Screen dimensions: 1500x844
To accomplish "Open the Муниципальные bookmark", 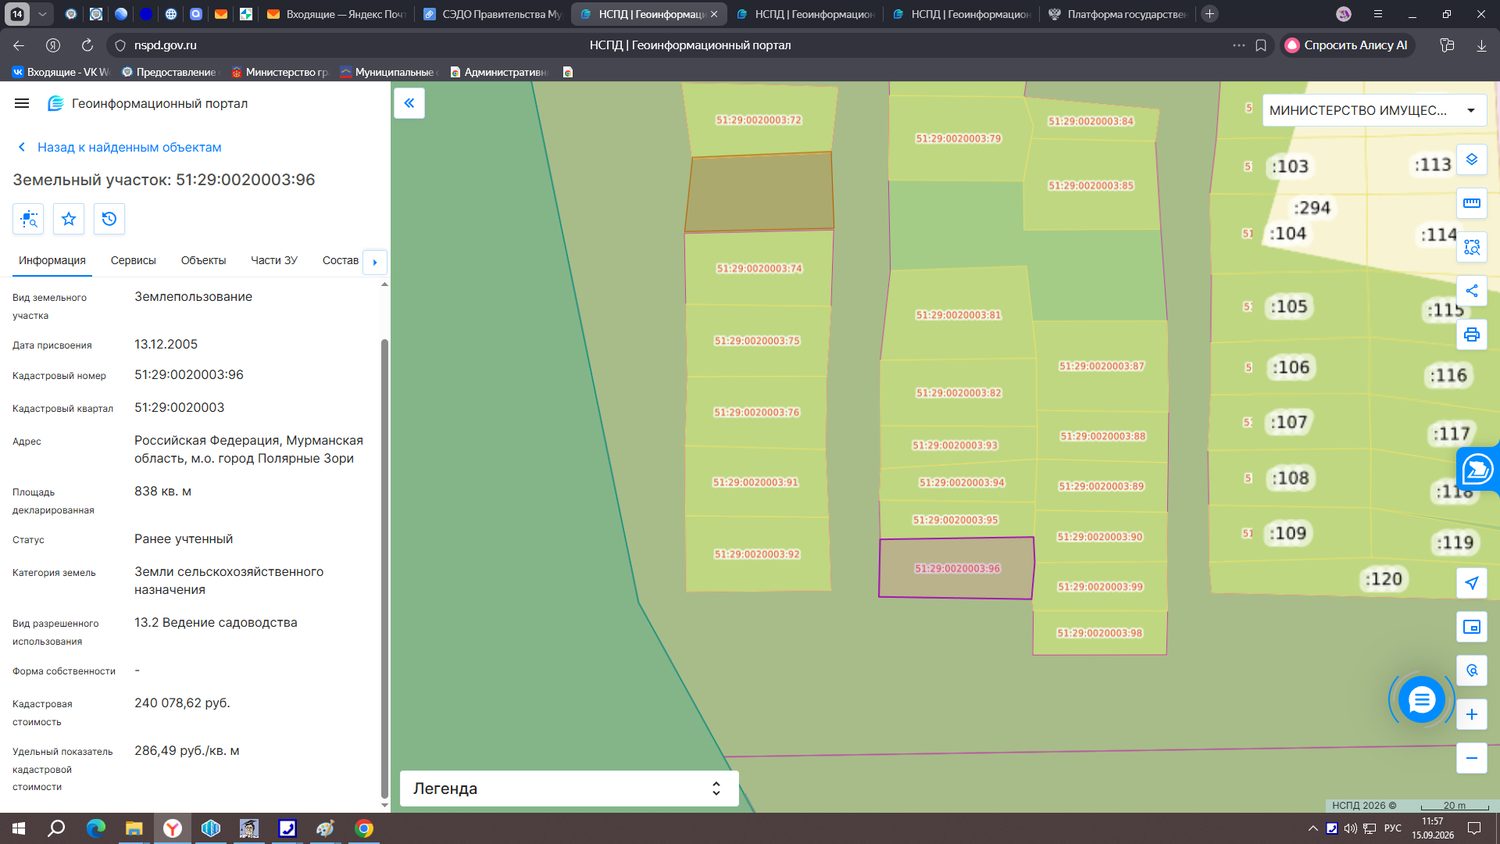I will tap(388, 72).
